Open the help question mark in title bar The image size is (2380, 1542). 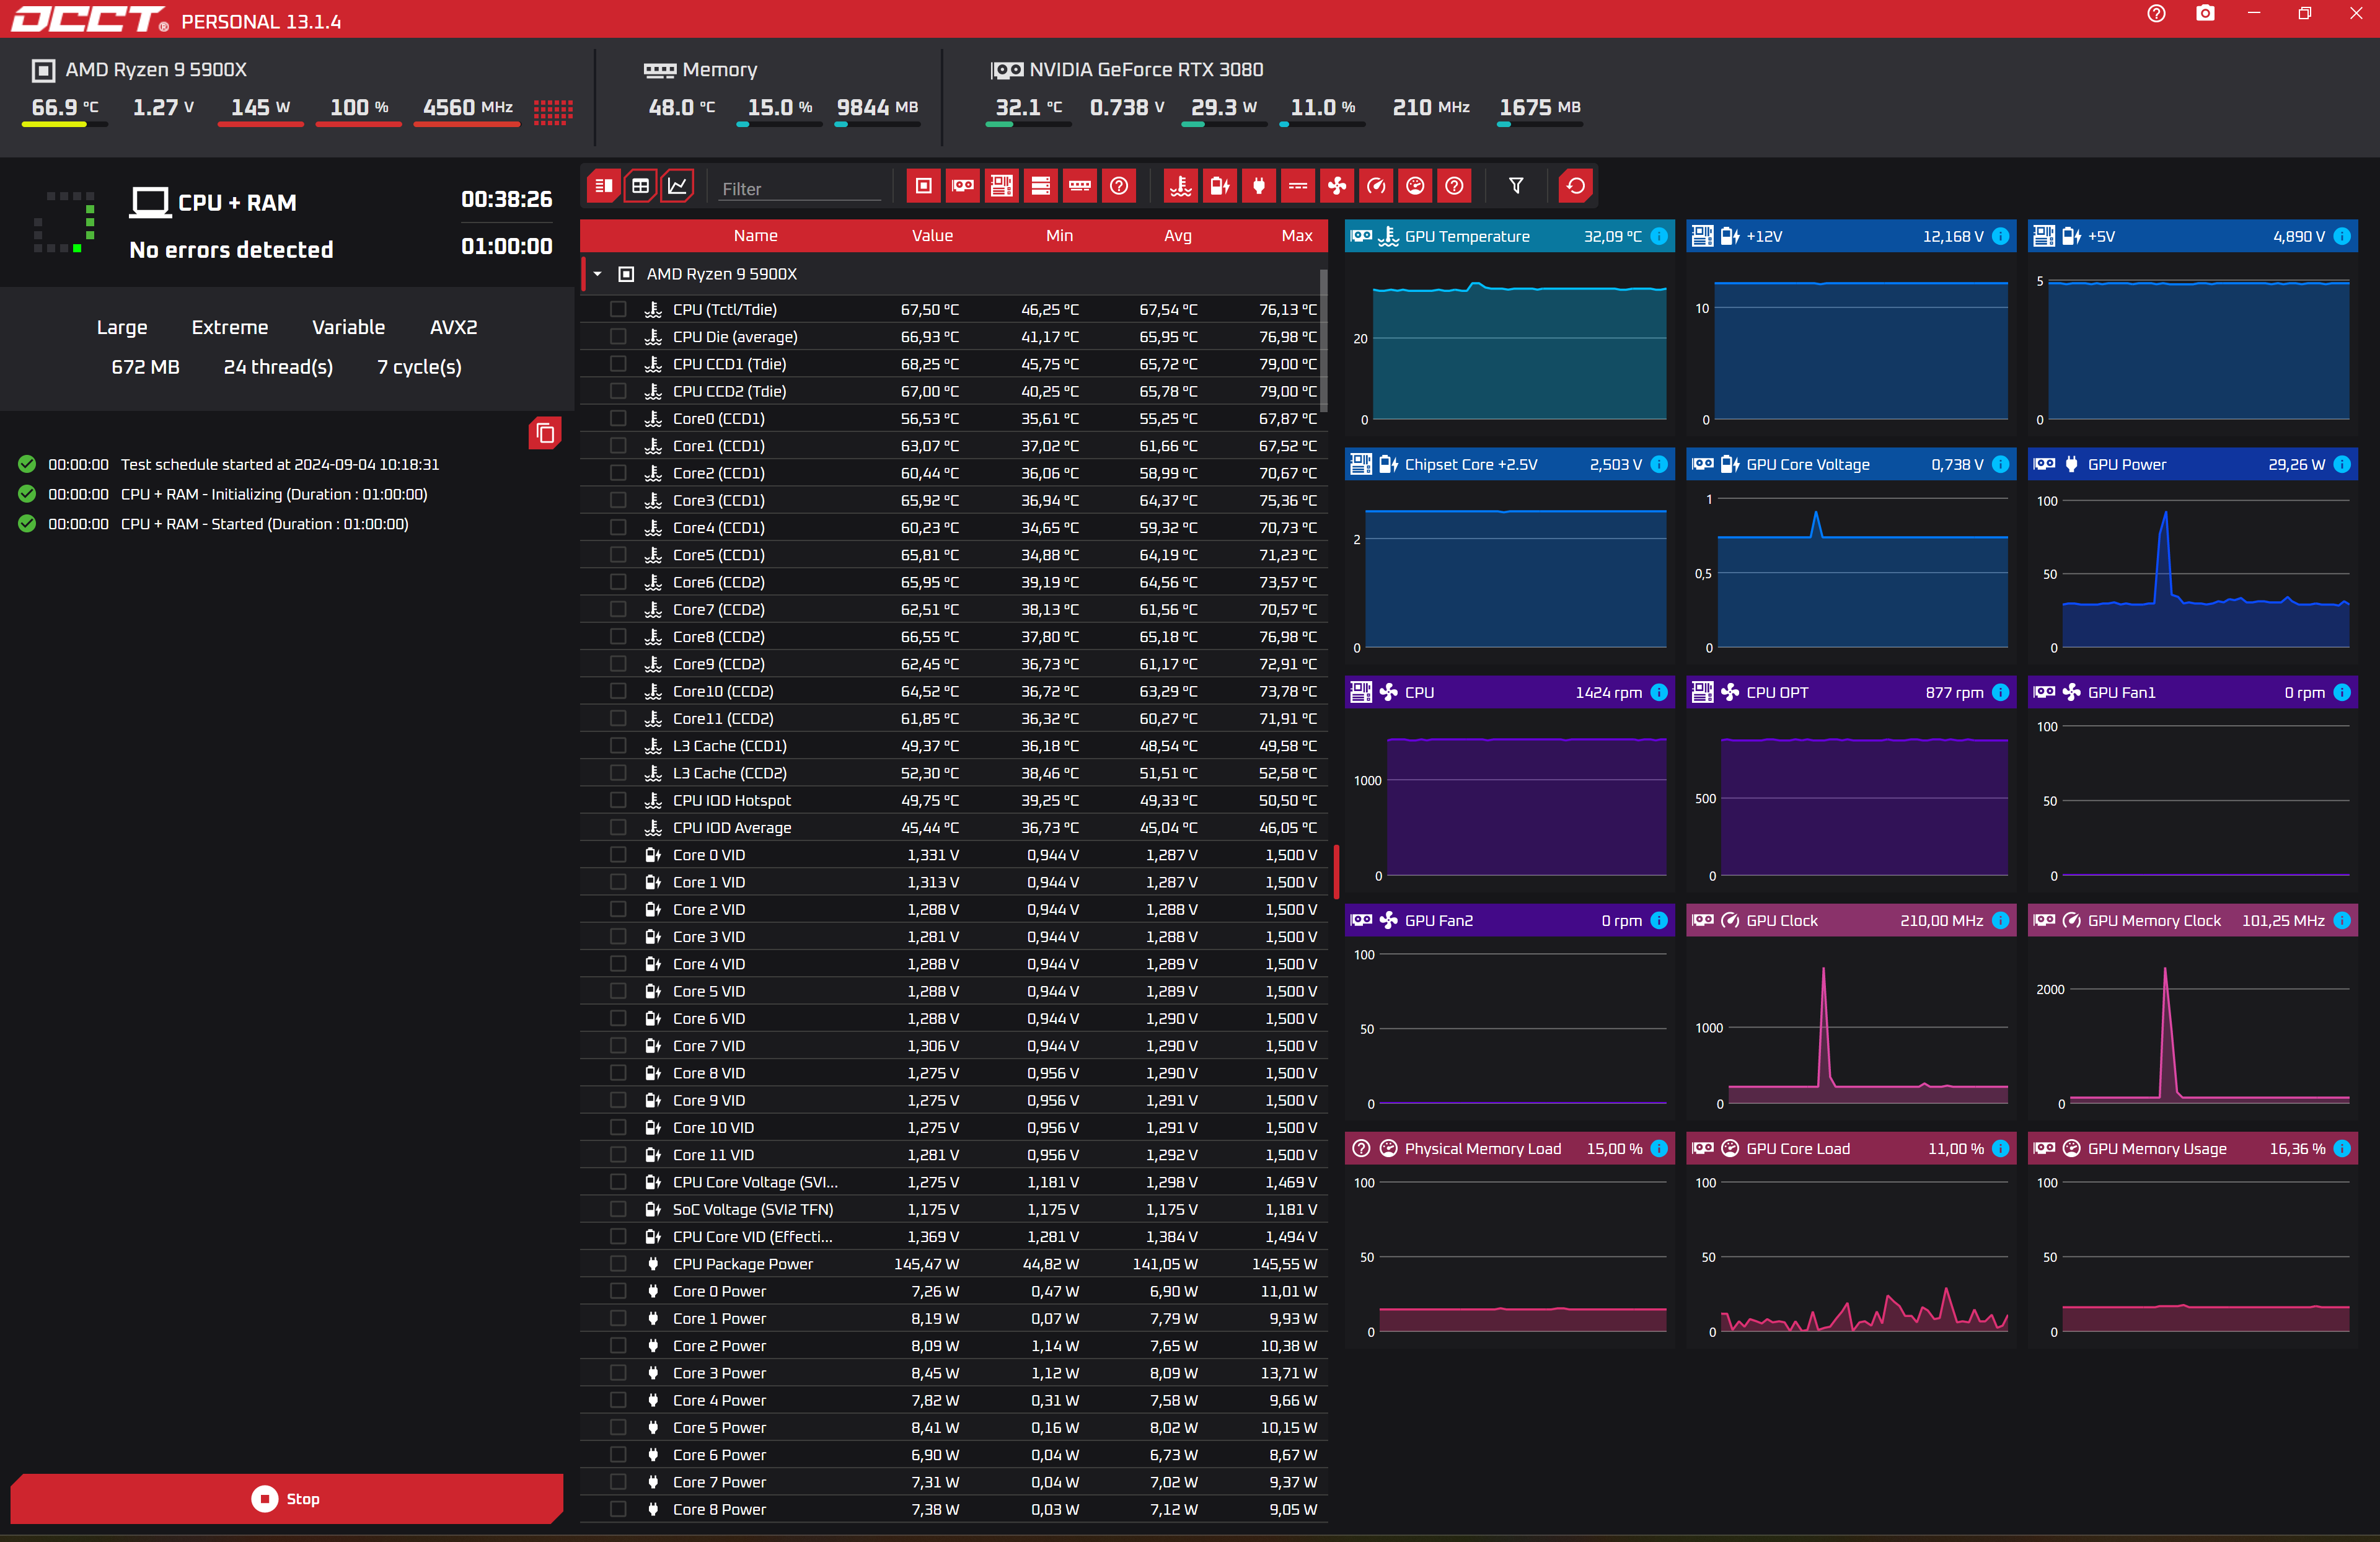pos(2156,14)
